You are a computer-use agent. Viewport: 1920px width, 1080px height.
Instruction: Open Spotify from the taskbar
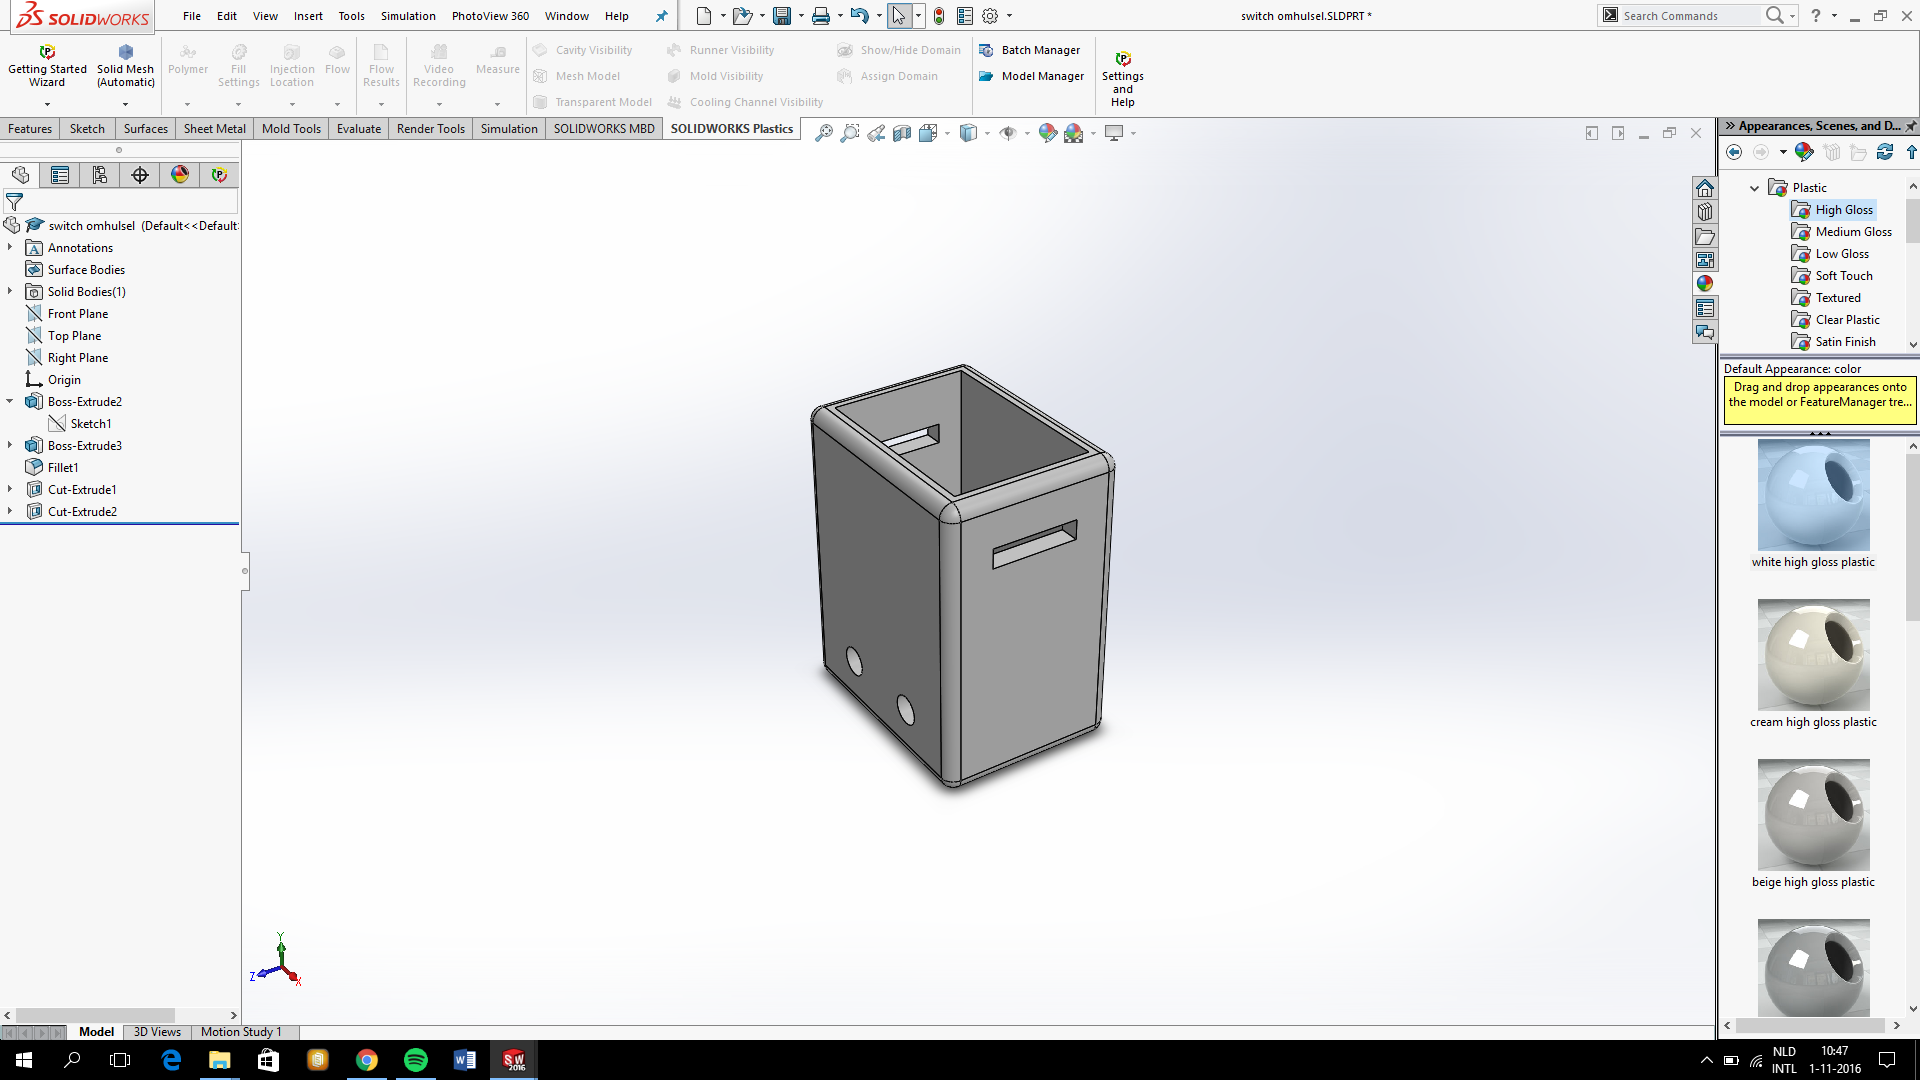pos(416,1060)
